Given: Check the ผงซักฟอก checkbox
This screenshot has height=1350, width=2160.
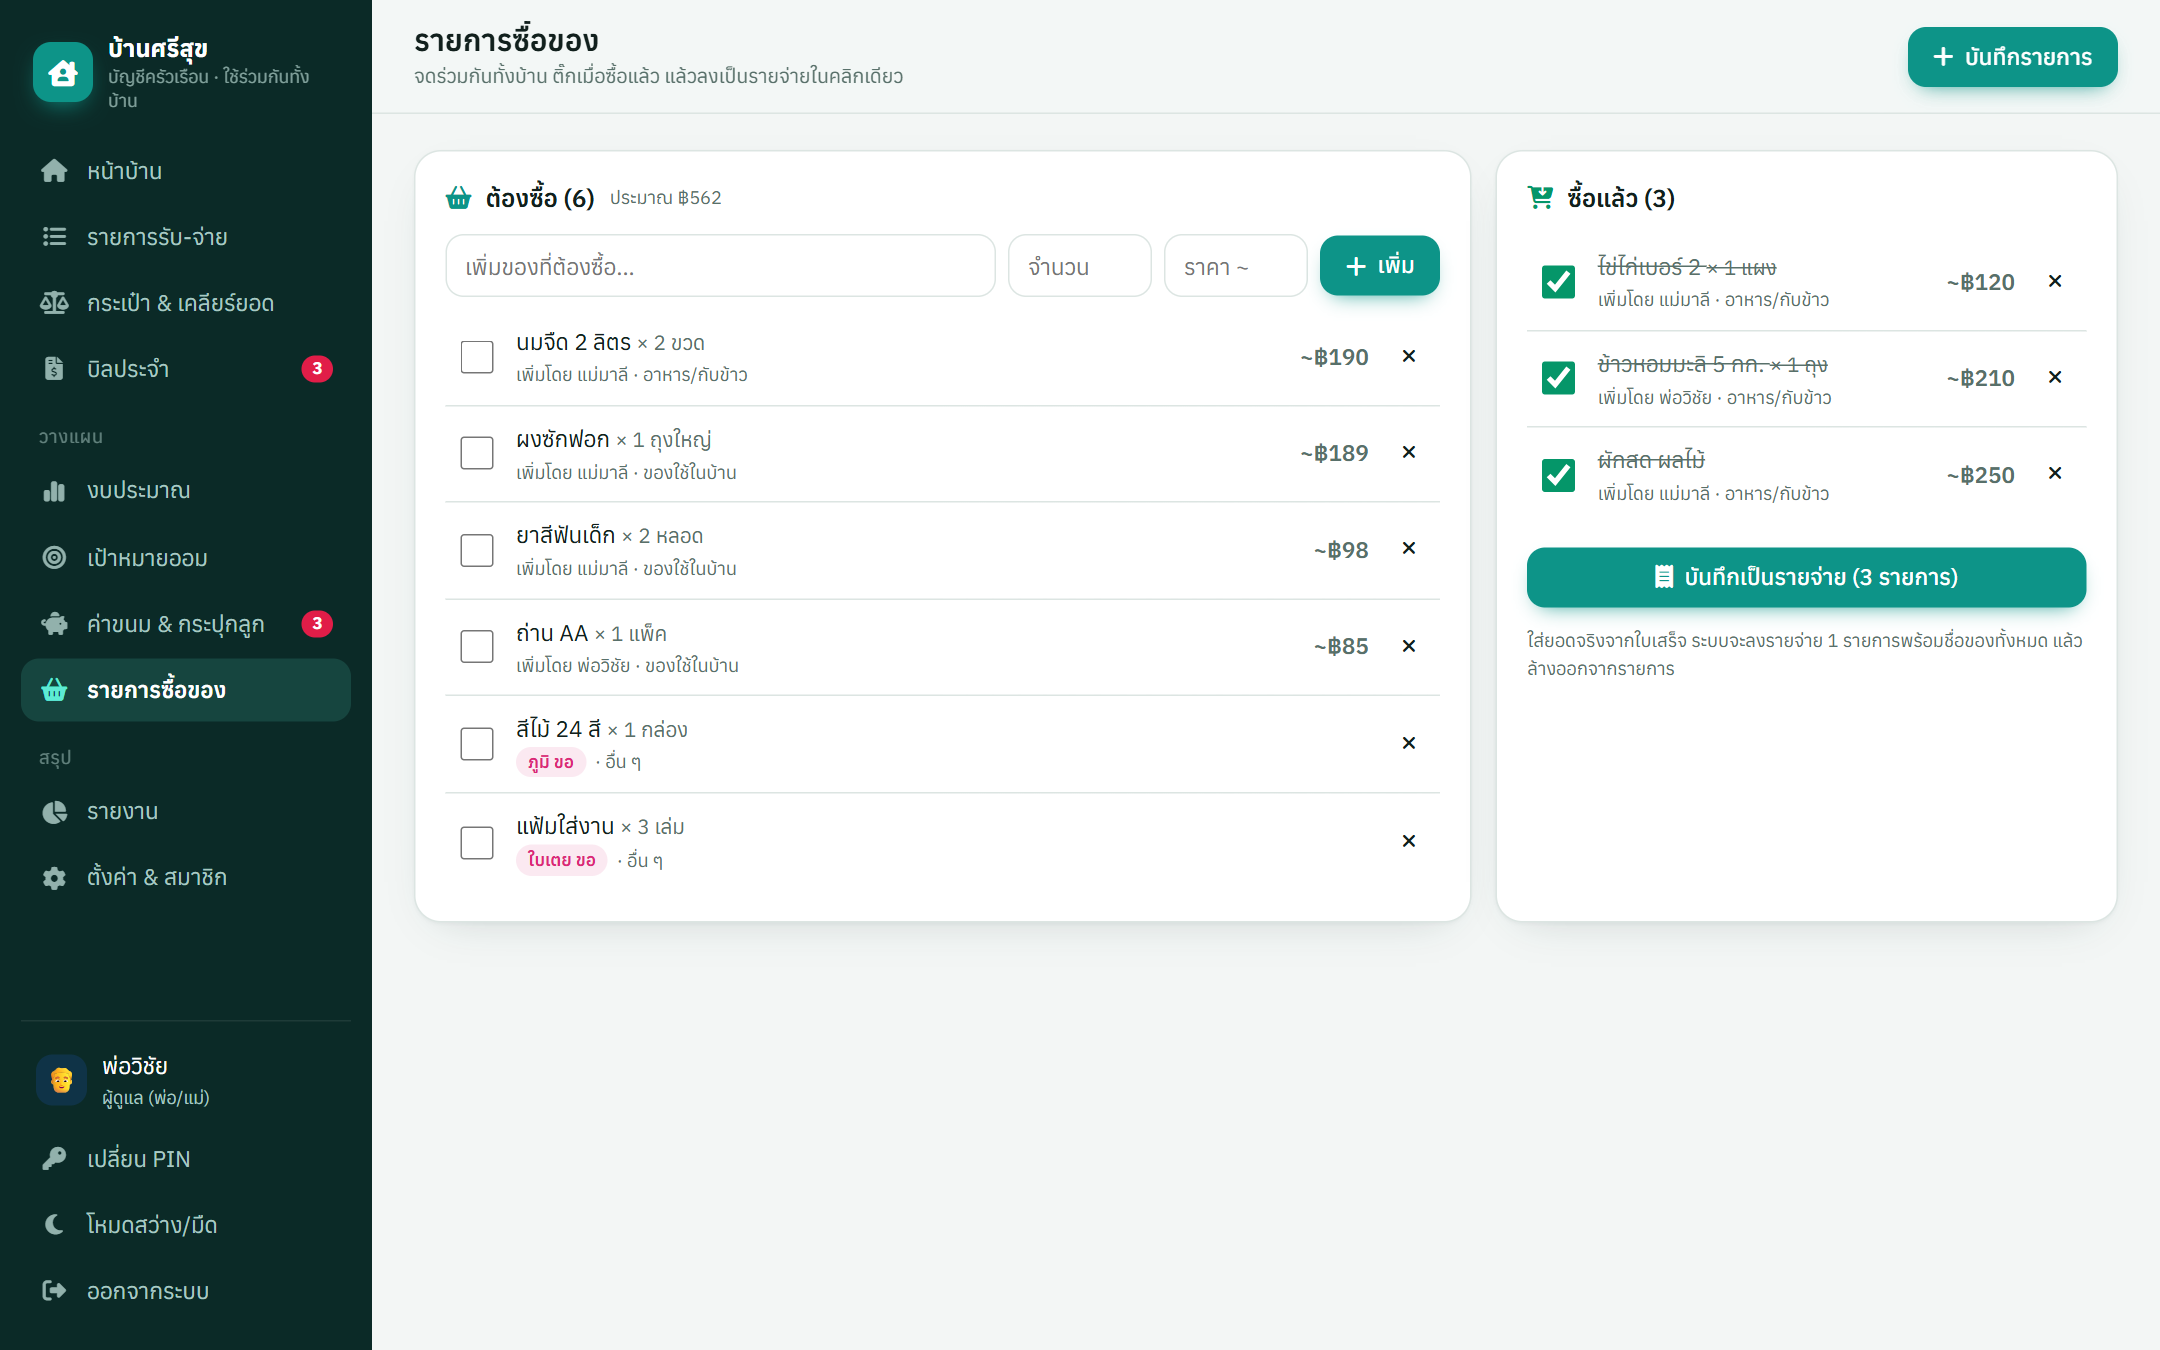Looking at the screenshot, I should pos(477,453).
